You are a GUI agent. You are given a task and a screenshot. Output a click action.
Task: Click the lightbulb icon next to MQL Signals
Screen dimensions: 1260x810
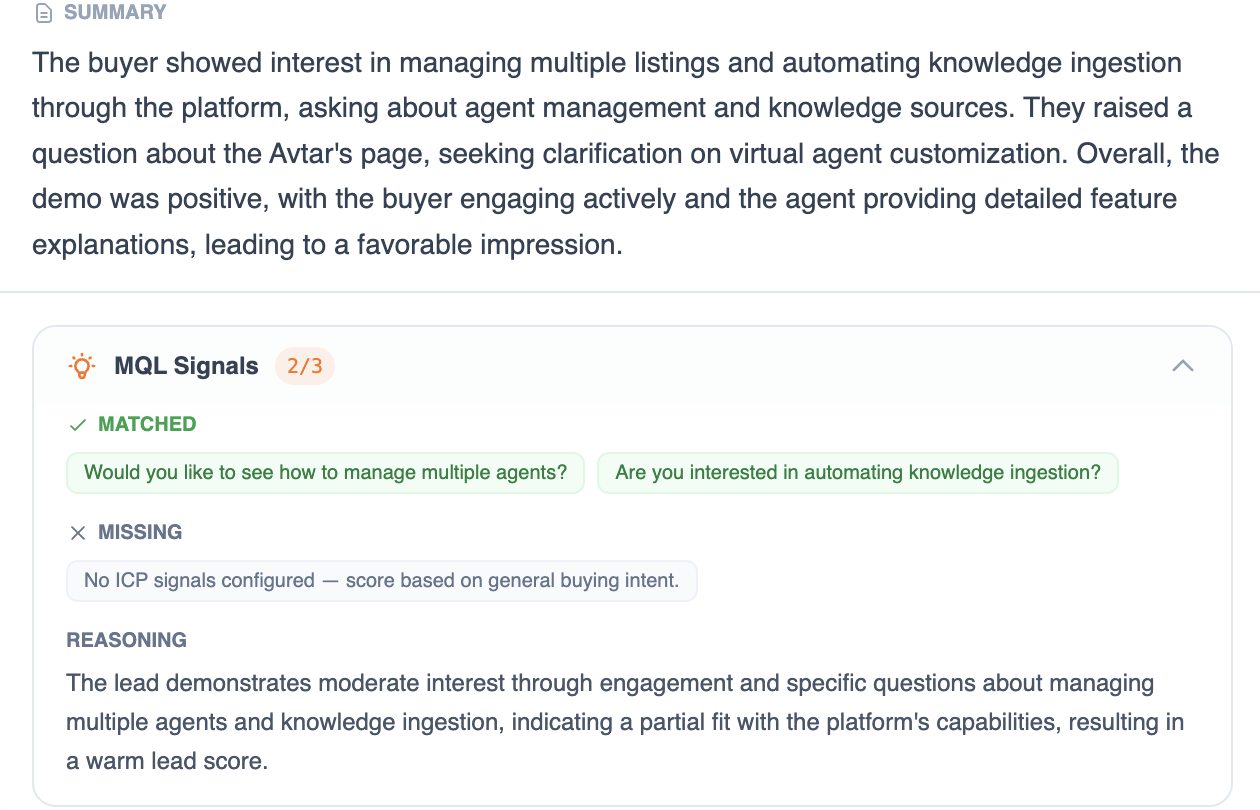pos(81,366)
